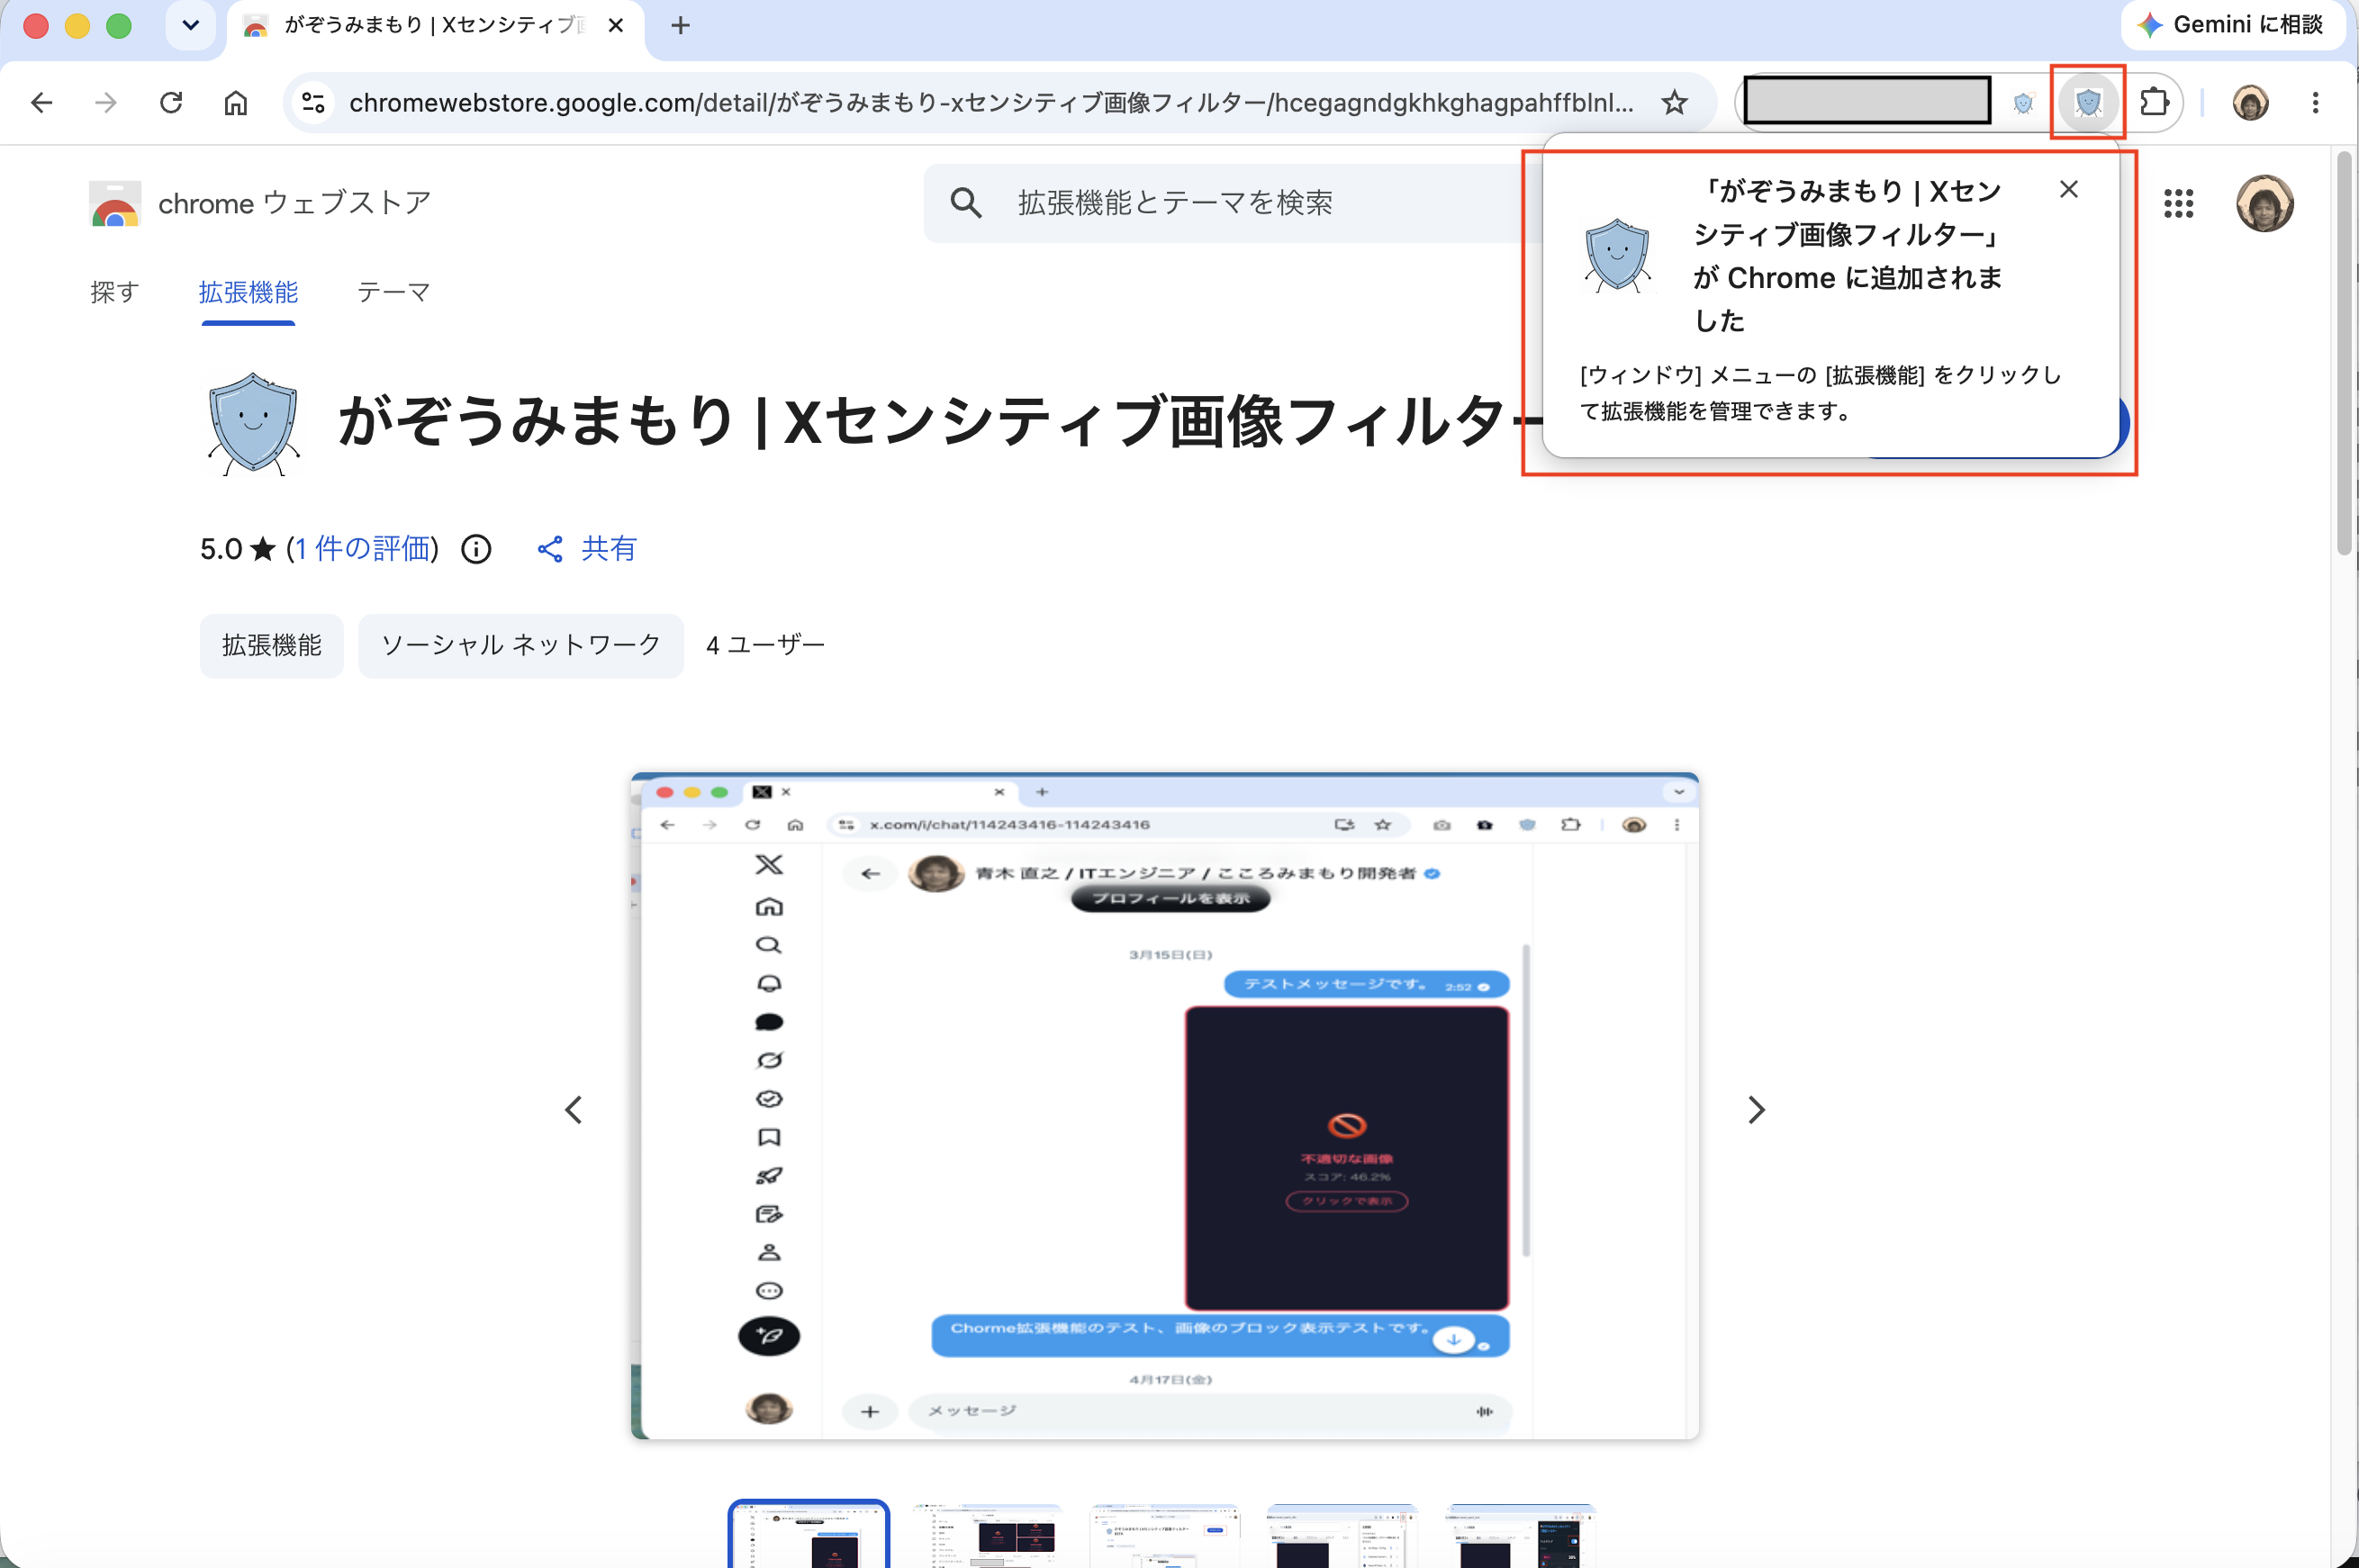Select the second screenshot thumbnail

(986, 1534)
